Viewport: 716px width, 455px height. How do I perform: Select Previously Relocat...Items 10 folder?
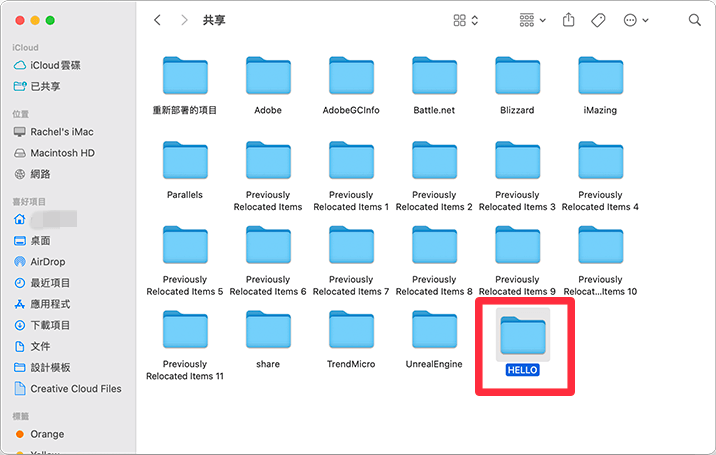point(600,245)
